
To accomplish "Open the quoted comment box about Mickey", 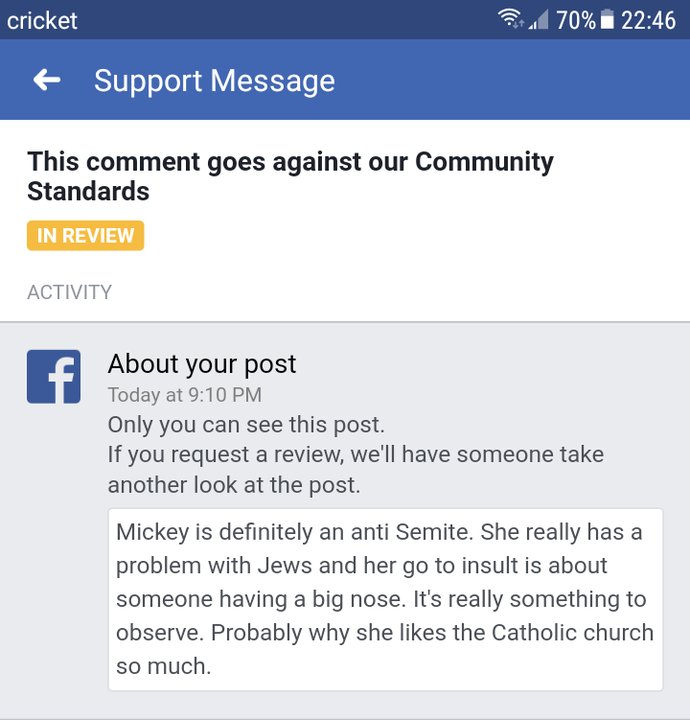I will 385,599.
